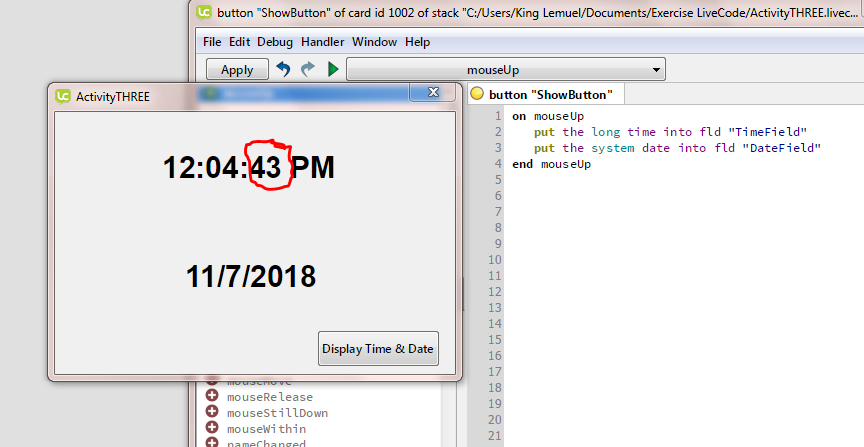Click the LiveCode icon in script editor title bar

point(204,12)
